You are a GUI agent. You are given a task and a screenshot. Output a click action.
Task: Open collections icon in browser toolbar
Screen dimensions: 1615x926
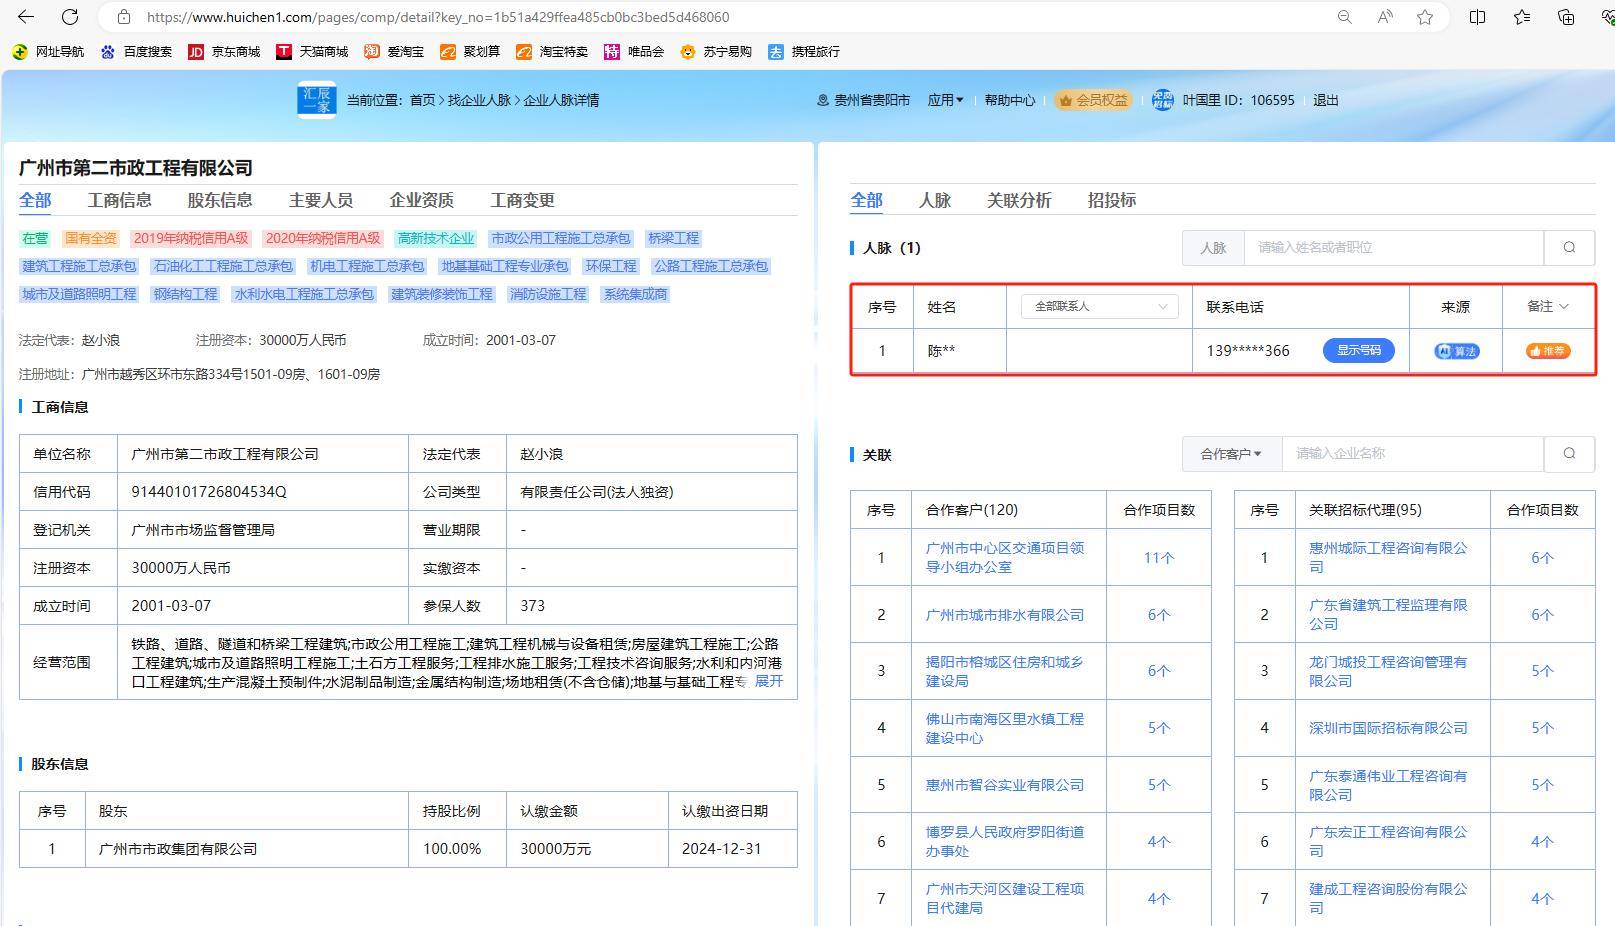[1566, 17]
